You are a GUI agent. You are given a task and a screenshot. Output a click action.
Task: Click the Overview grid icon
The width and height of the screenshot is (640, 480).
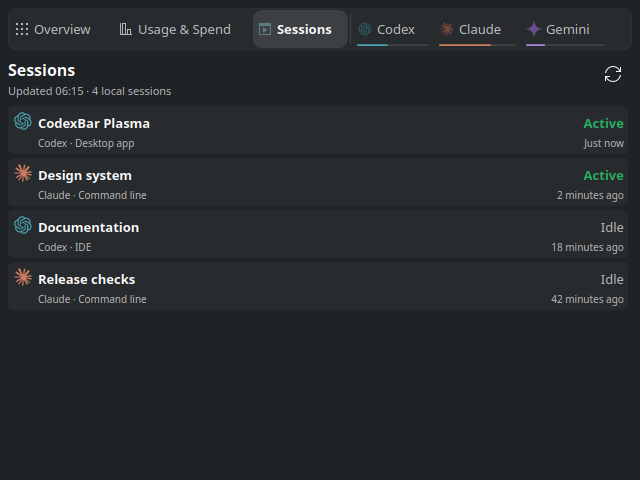point(22,29)
